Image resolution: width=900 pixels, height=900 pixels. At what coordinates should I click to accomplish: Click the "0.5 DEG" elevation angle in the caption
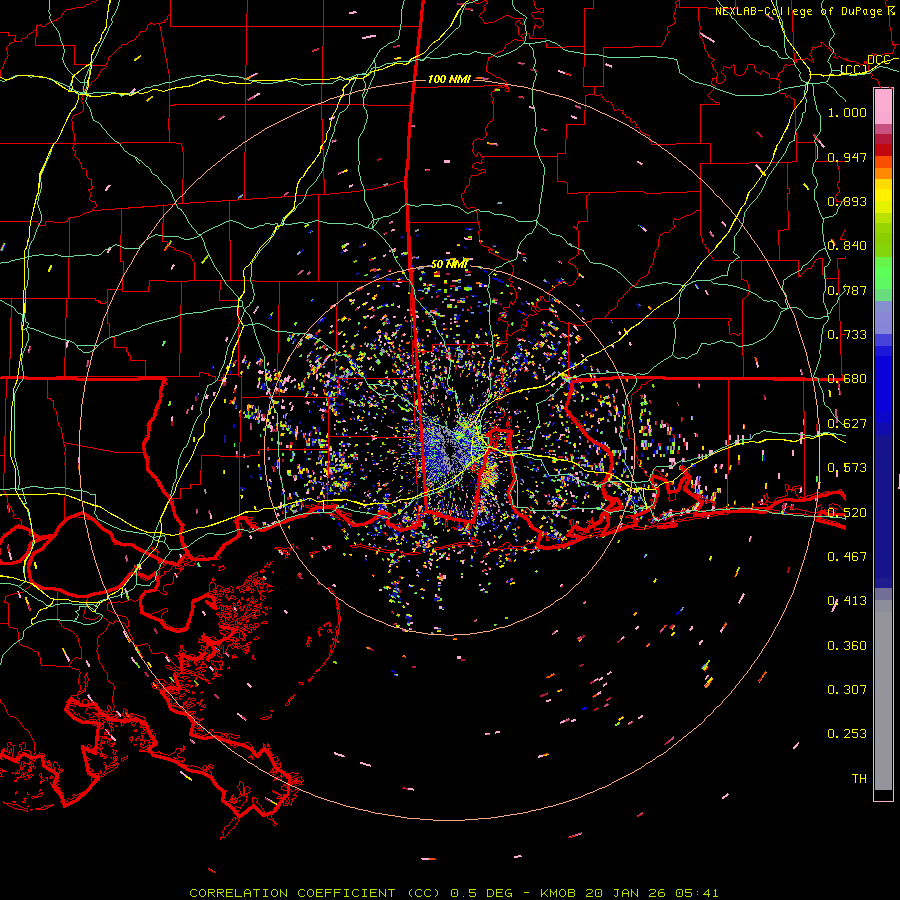[481, 893]
